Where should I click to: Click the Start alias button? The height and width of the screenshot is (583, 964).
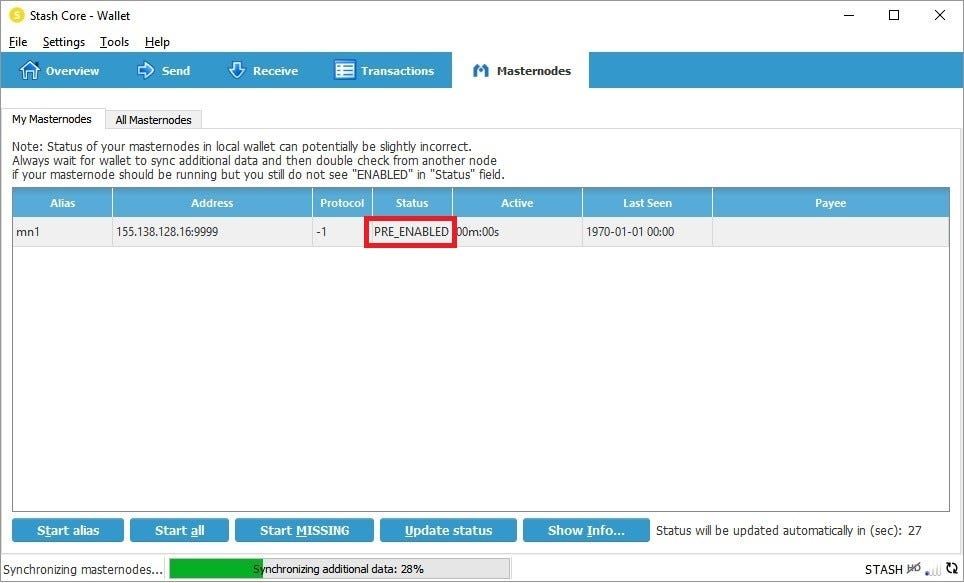tap(68, 531)
